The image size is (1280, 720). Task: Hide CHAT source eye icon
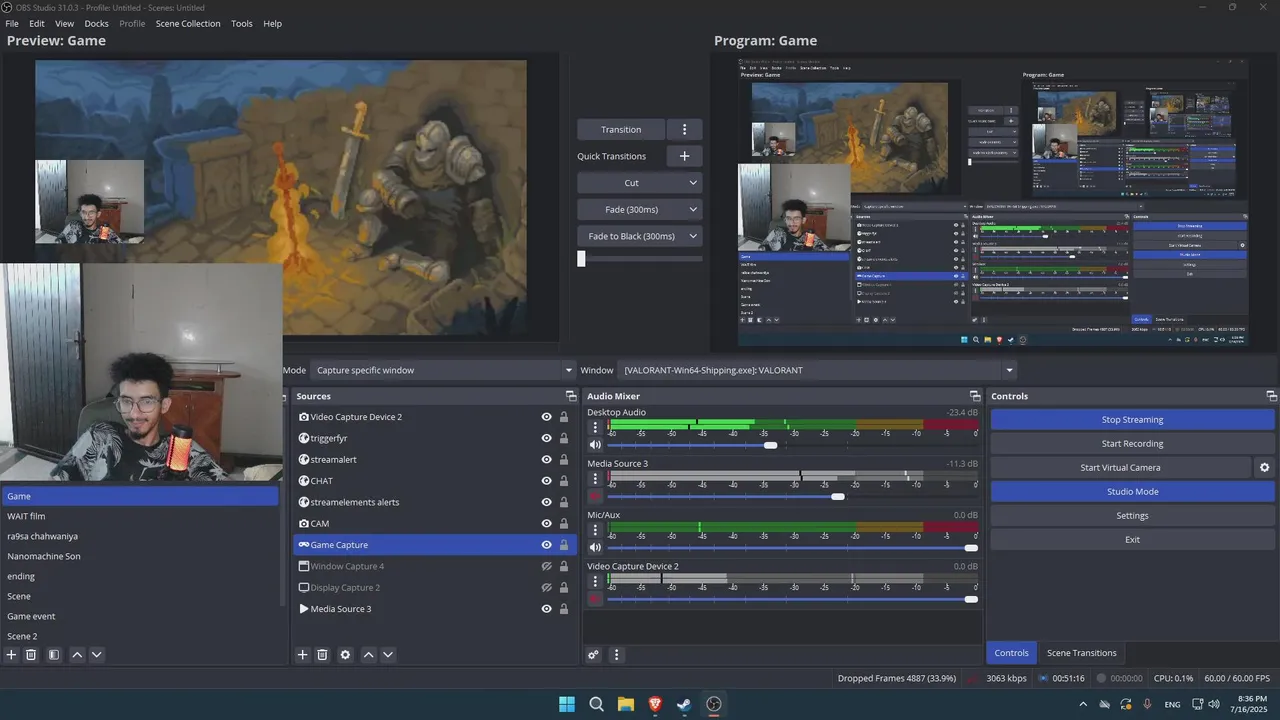click(x=546, y=481)
